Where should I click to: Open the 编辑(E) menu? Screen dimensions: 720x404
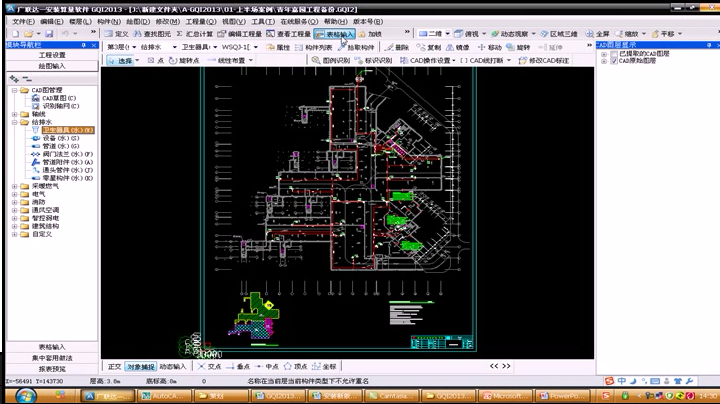pos(51,22)
